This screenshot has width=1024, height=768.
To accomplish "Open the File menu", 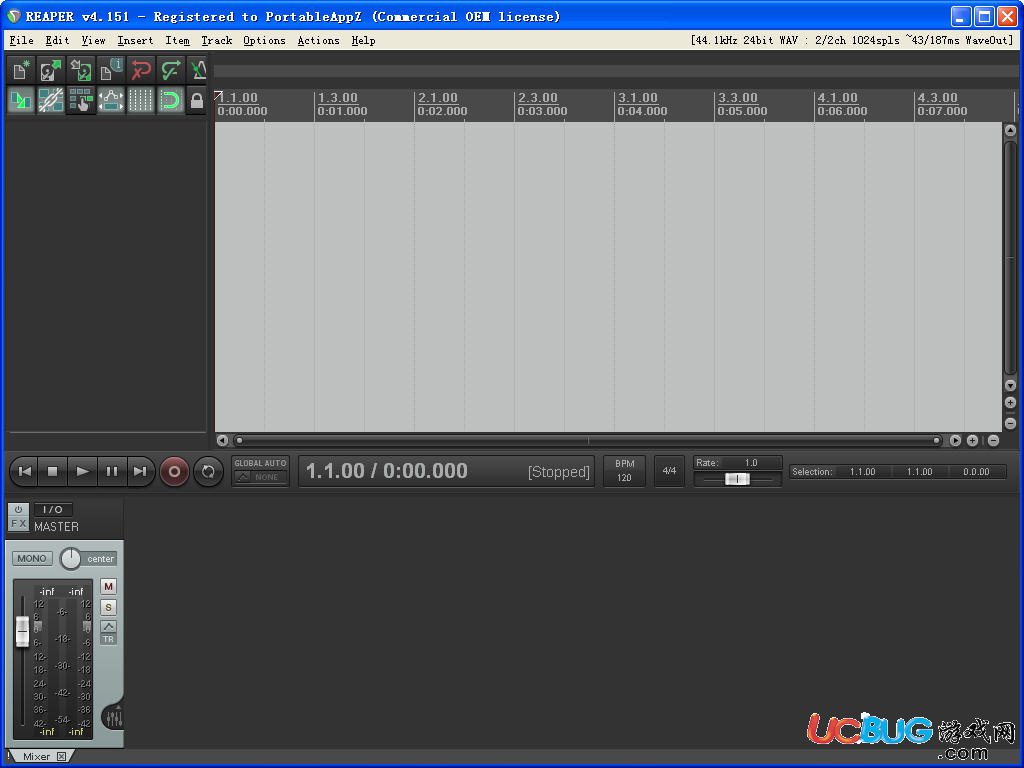I will (22, 40).
